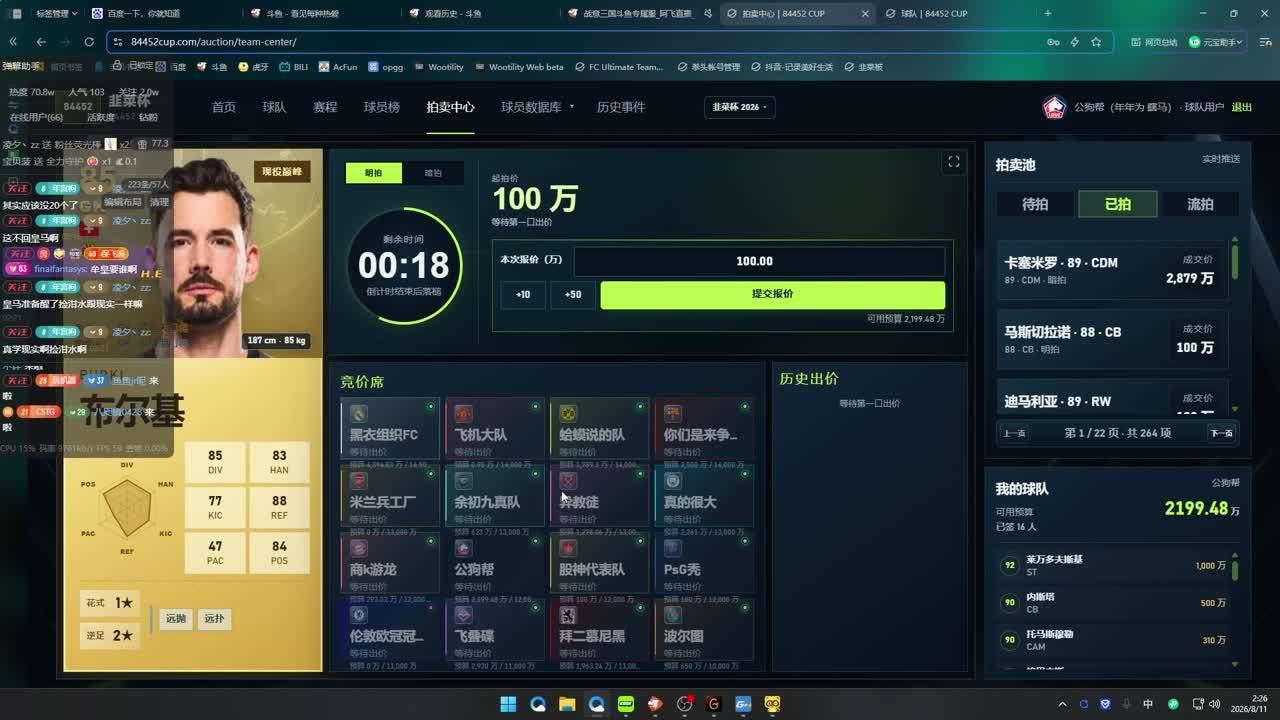This screenshot has height=720, width=1280.
Task: Switch auction mode to 暗拍
Action: (433, 173)
